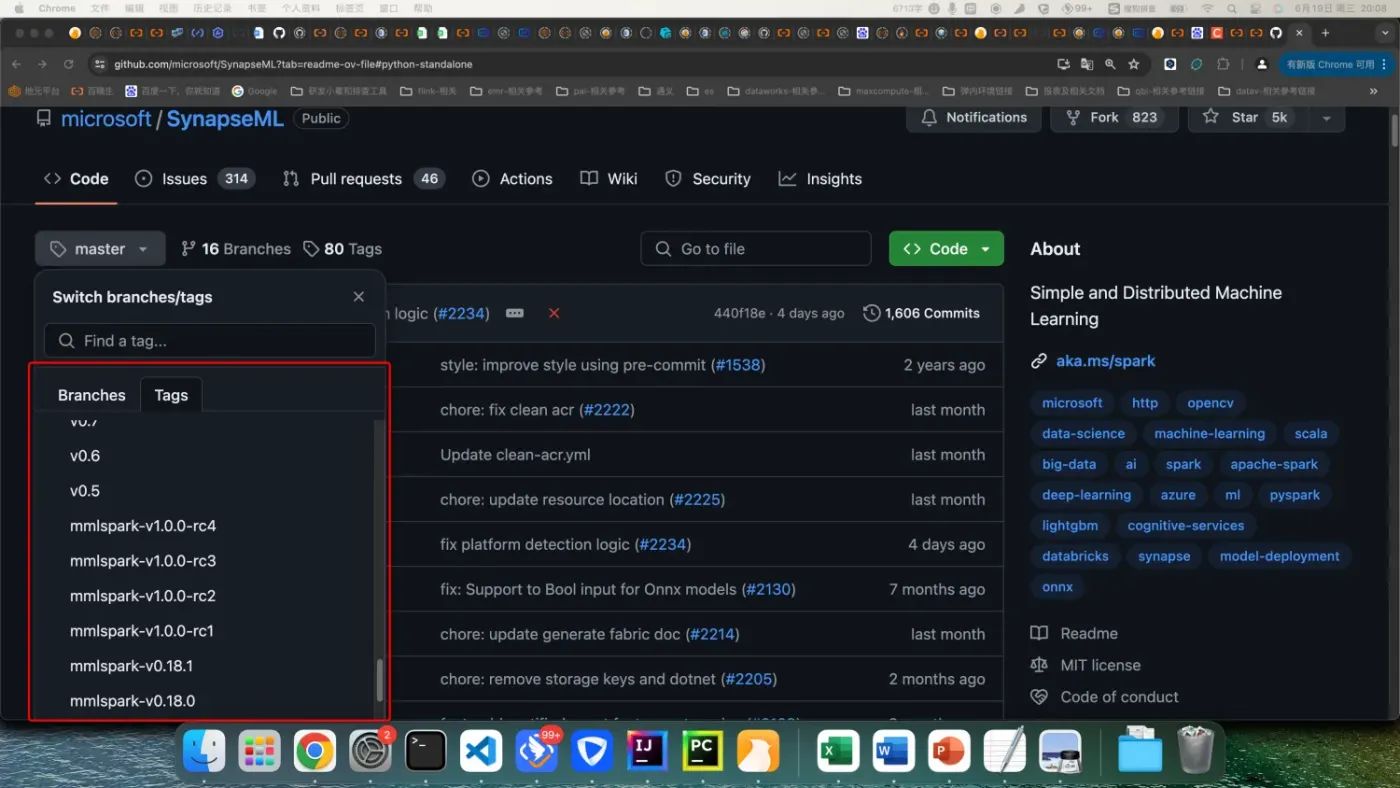This screenshot has height=788, width=1400.
Task: View the 16 Branches list
Action: (x=236, y=249)
